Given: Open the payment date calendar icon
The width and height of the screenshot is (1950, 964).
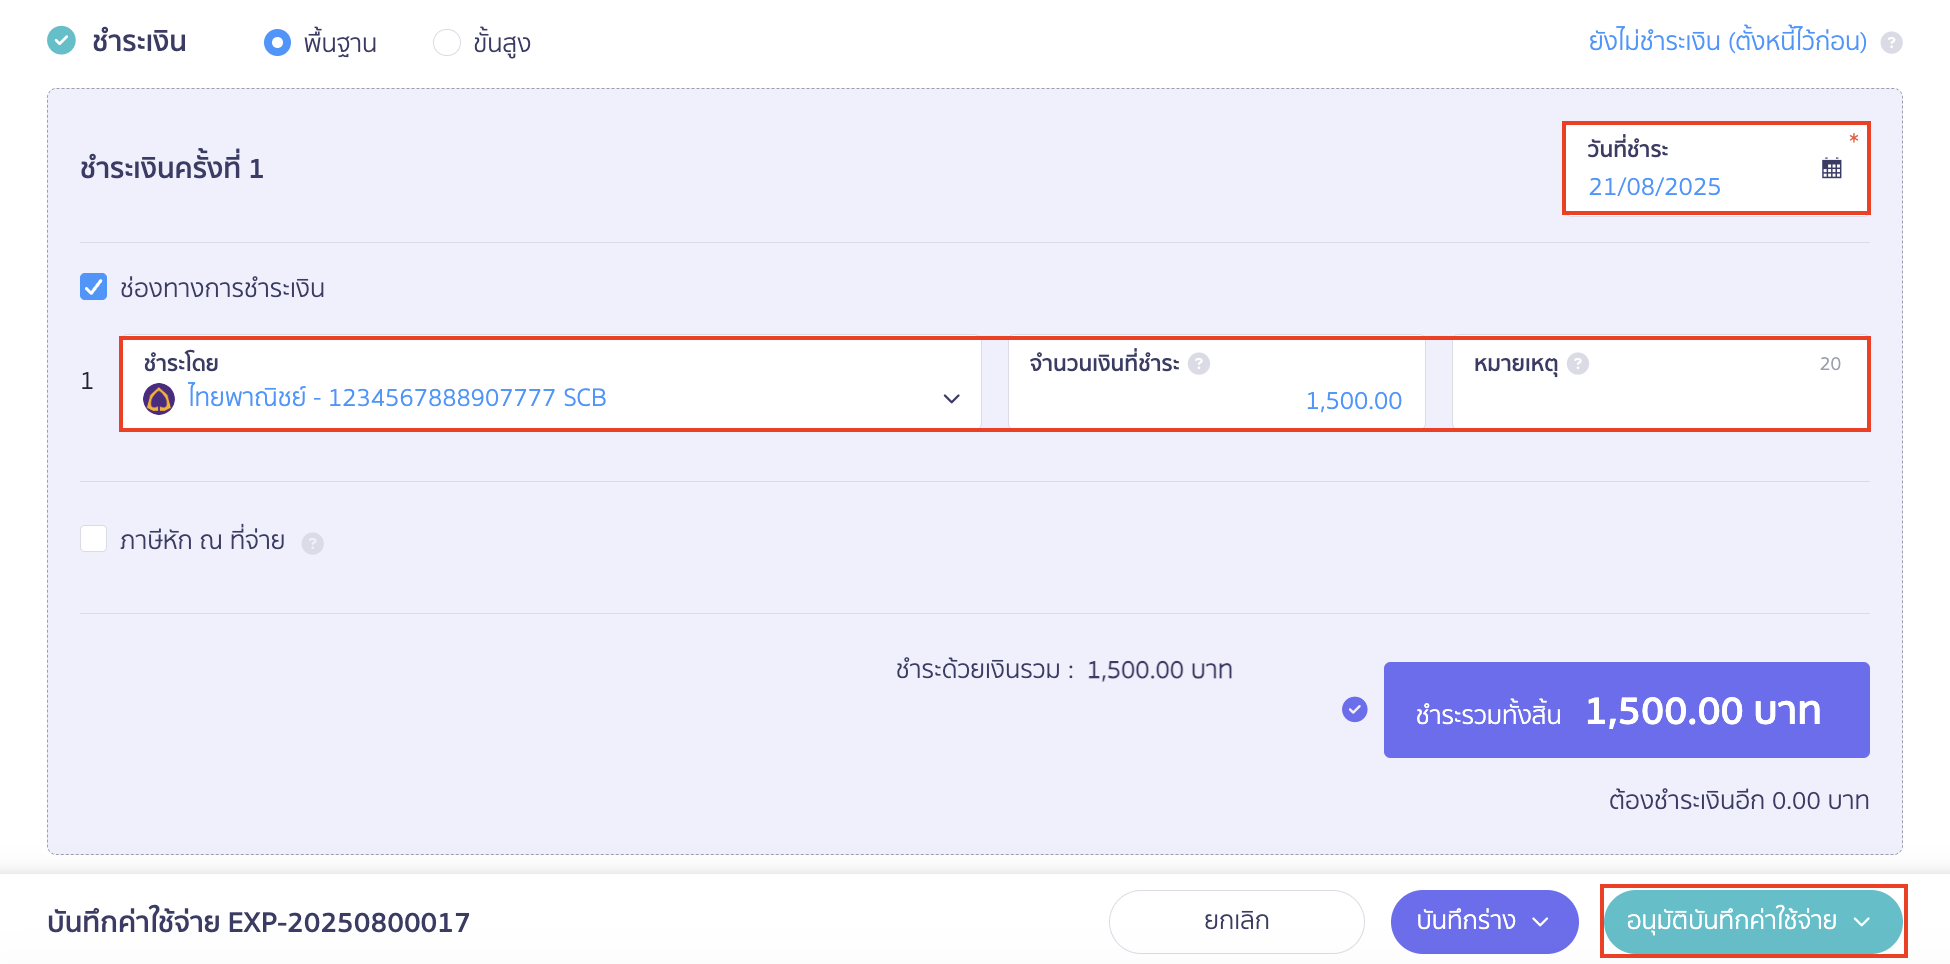Looking at the screenshot, I should [x=1831, y=168].
